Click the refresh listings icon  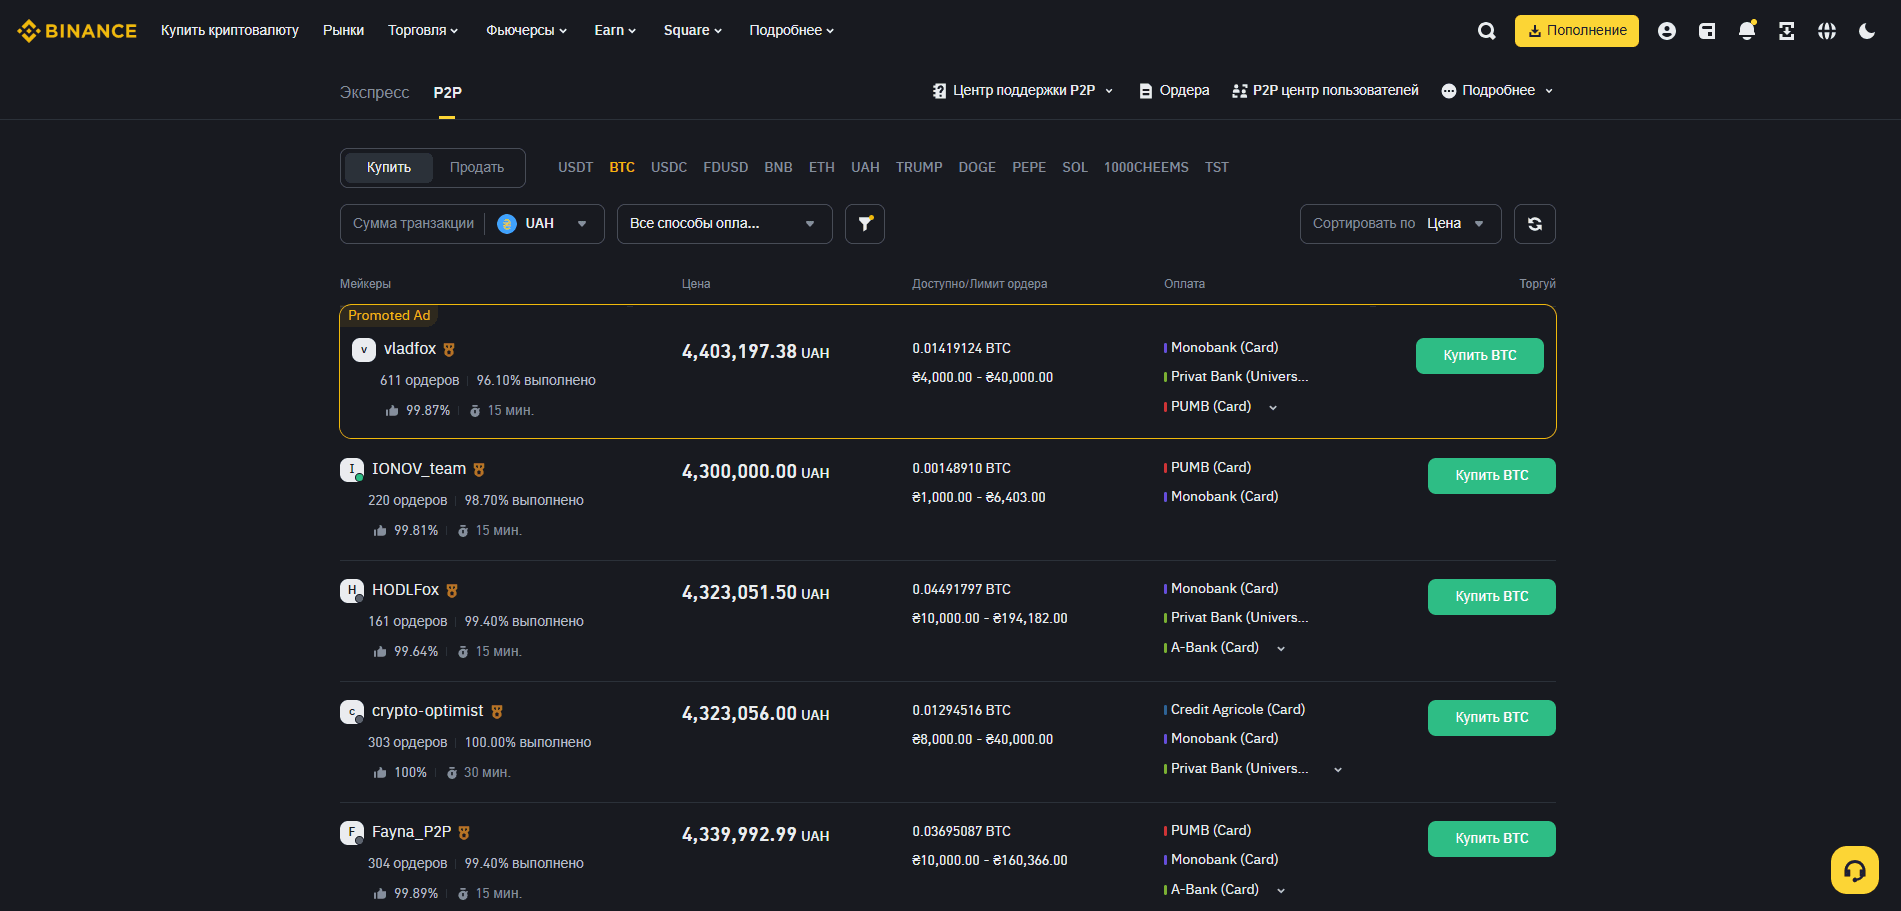(x=1535, y=224)
